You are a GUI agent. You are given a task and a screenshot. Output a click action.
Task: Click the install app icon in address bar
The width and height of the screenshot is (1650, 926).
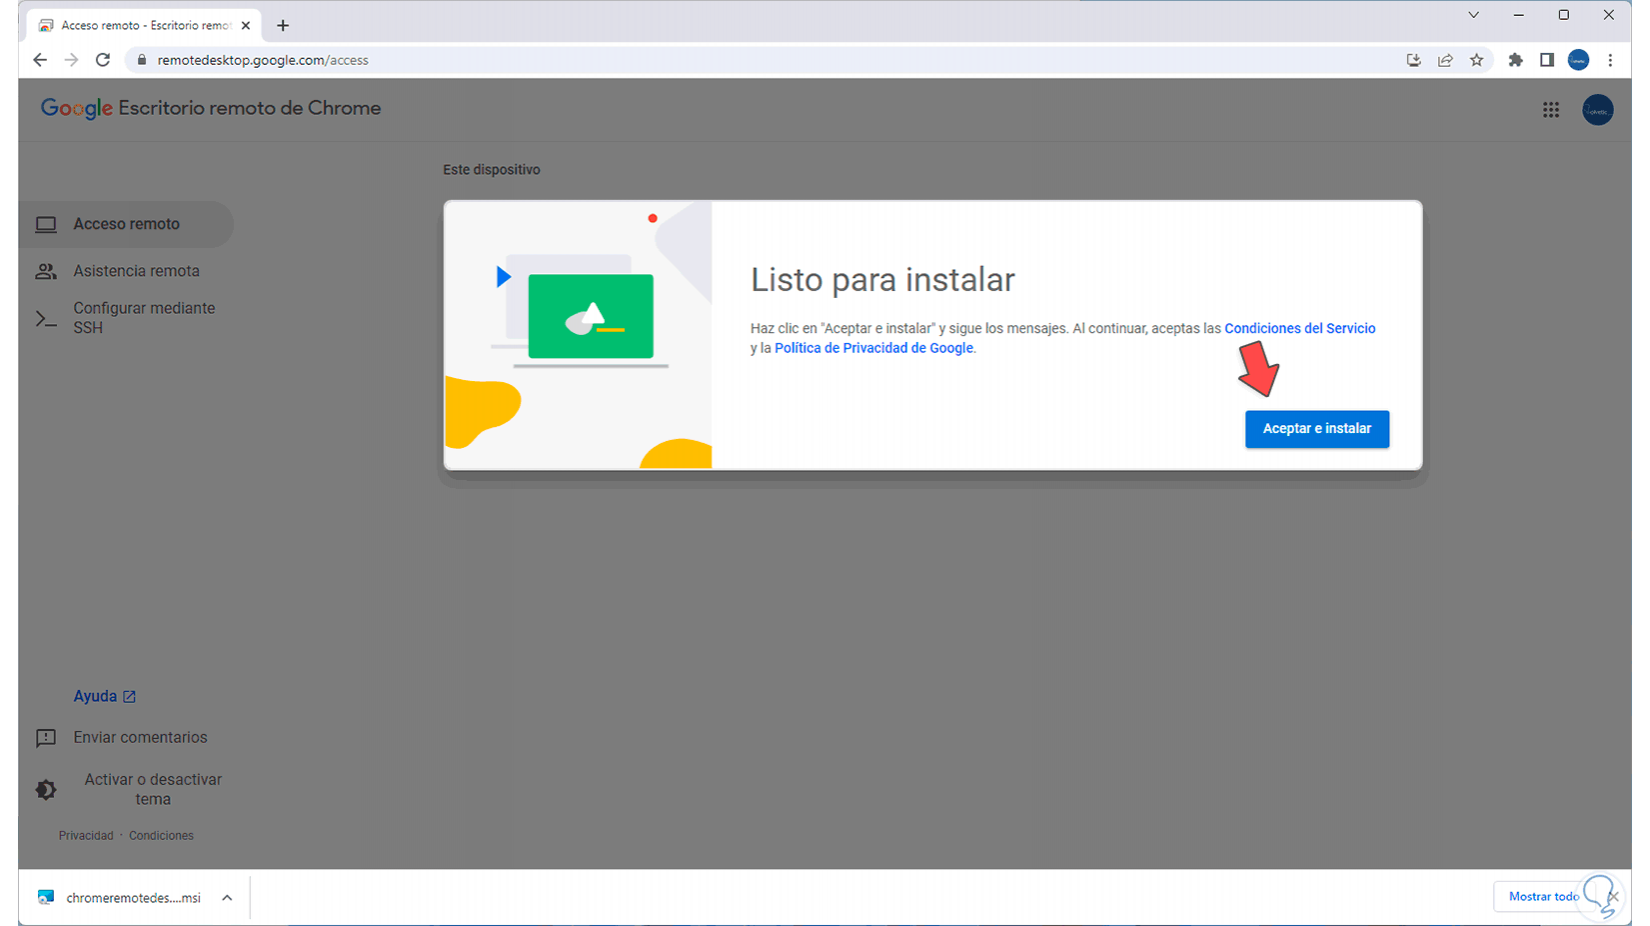tap(1414, 60)
